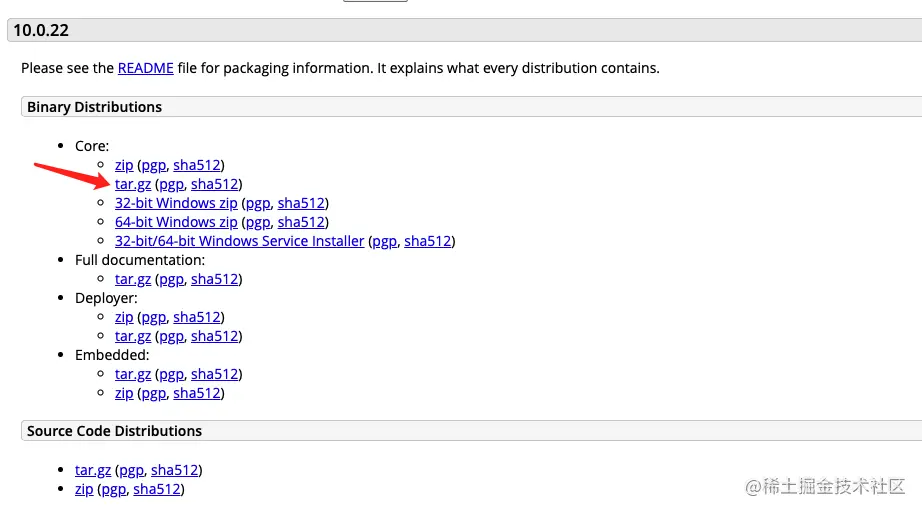Image resolution: width=922 pixels, height=513 pixels.
Task: Open Core 64-bit Windows zip link
Action: click(x=176, y=222)
